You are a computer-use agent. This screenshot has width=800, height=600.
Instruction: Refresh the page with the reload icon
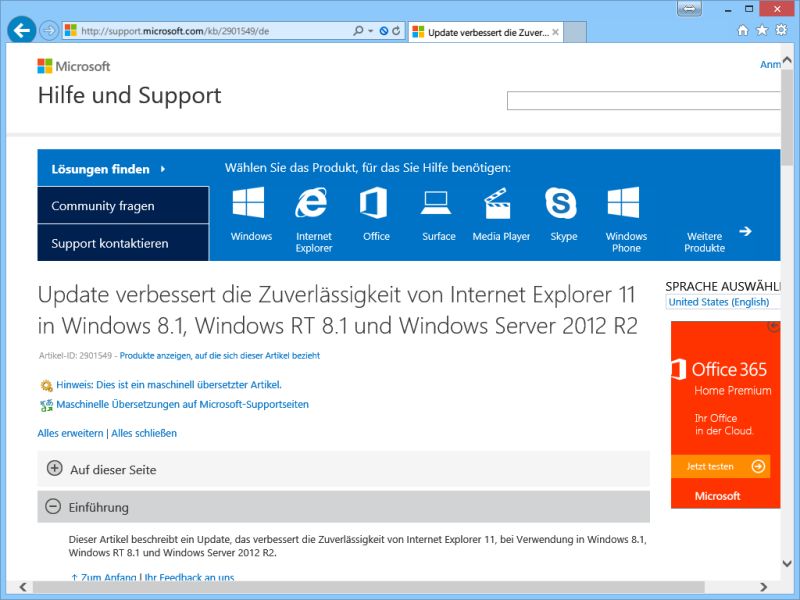pyautogui.click(x=396, y=31)
